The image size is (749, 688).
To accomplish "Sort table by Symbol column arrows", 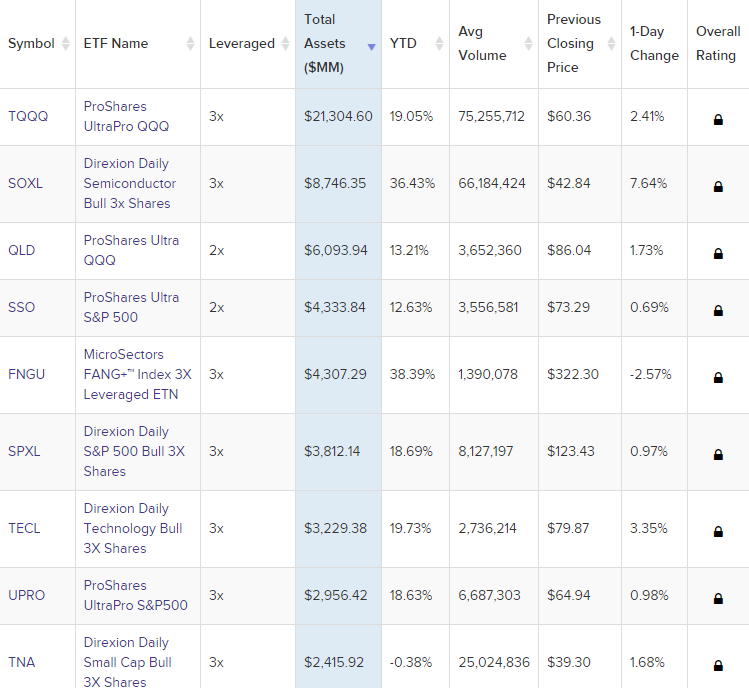I will point(65,43).
